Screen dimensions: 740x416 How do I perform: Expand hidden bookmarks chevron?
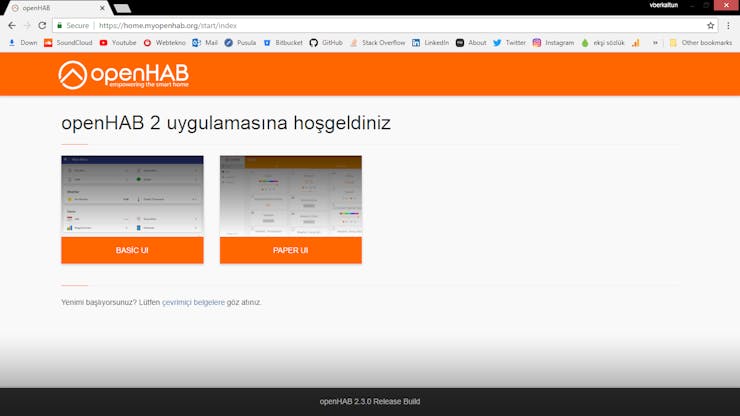655,42
